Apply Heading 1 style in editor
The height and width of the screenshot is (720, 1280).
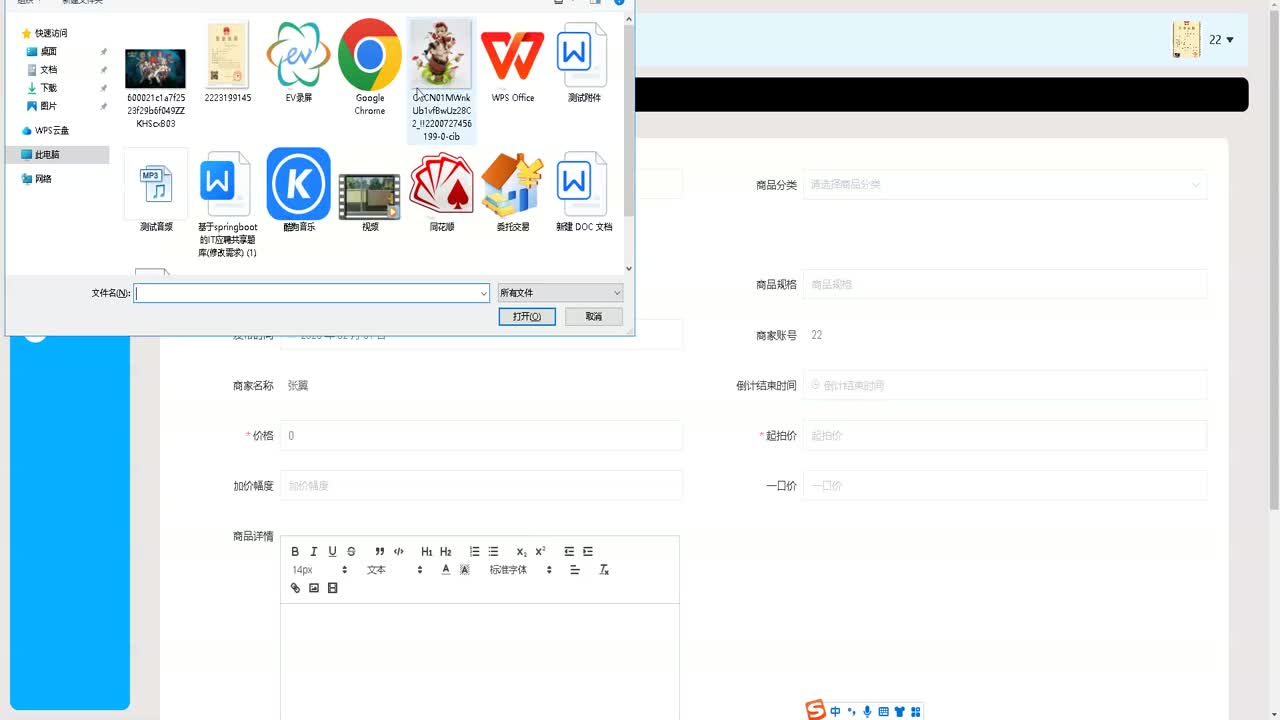point(427,552)
